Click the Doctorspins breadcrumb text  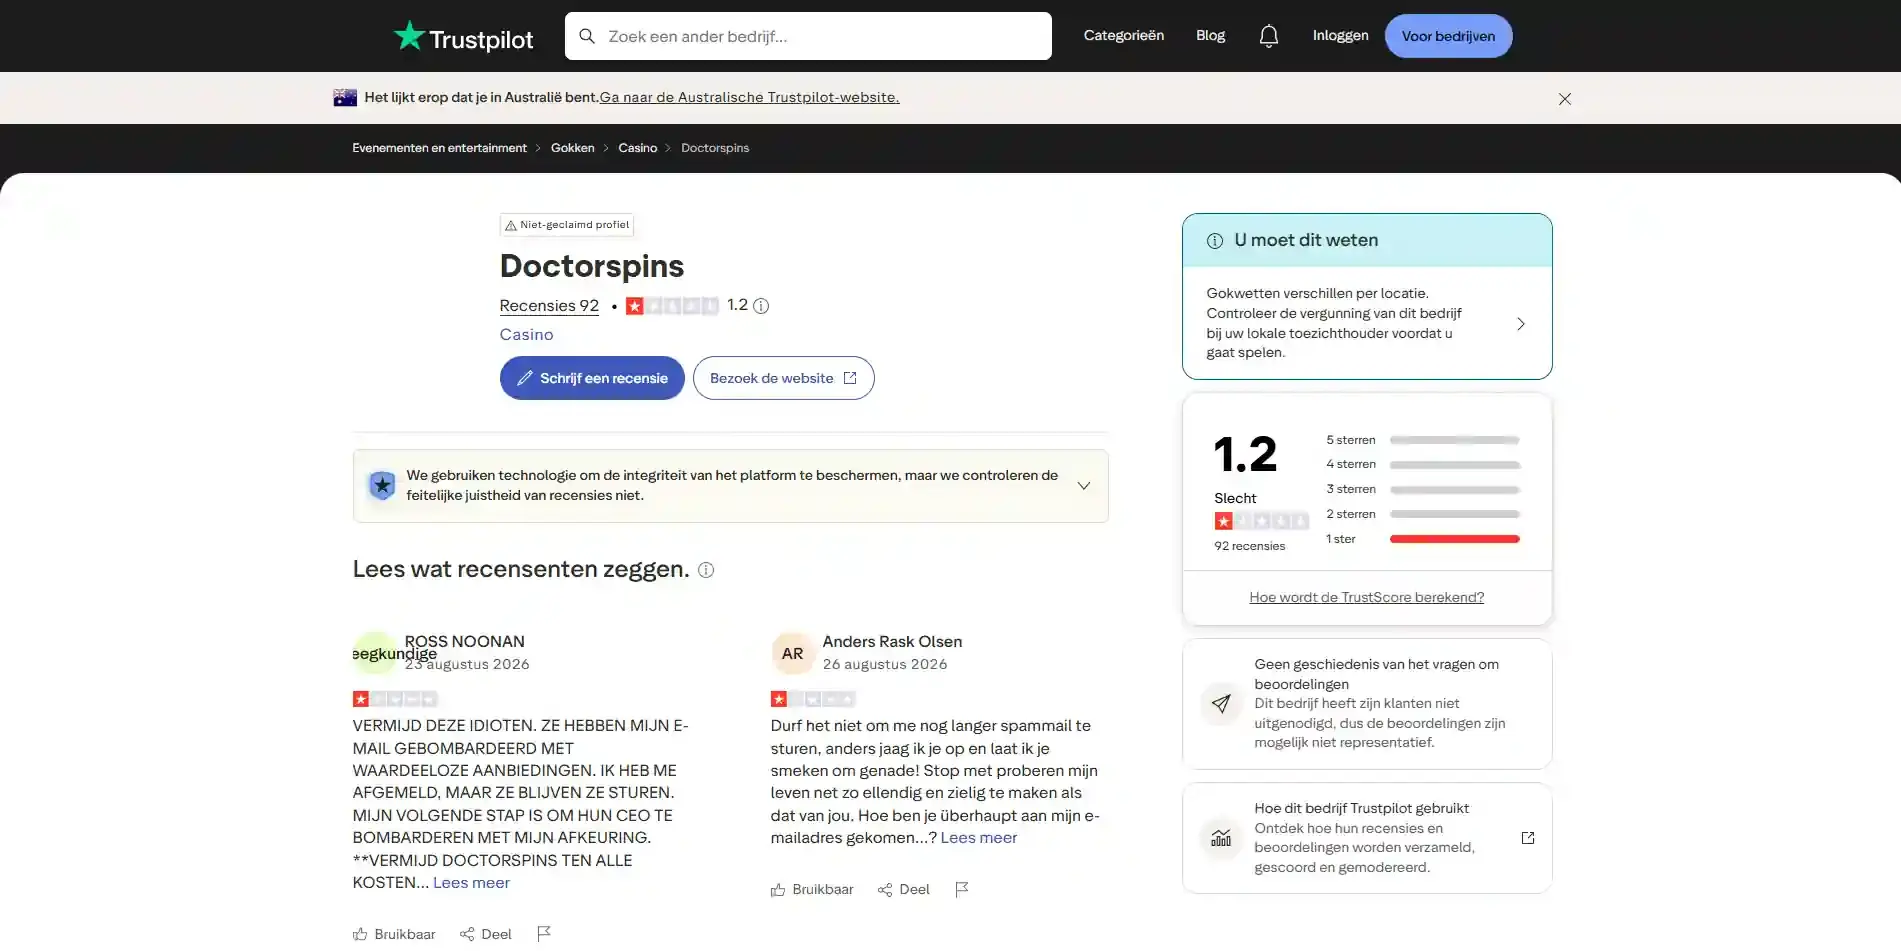(715, 148)
